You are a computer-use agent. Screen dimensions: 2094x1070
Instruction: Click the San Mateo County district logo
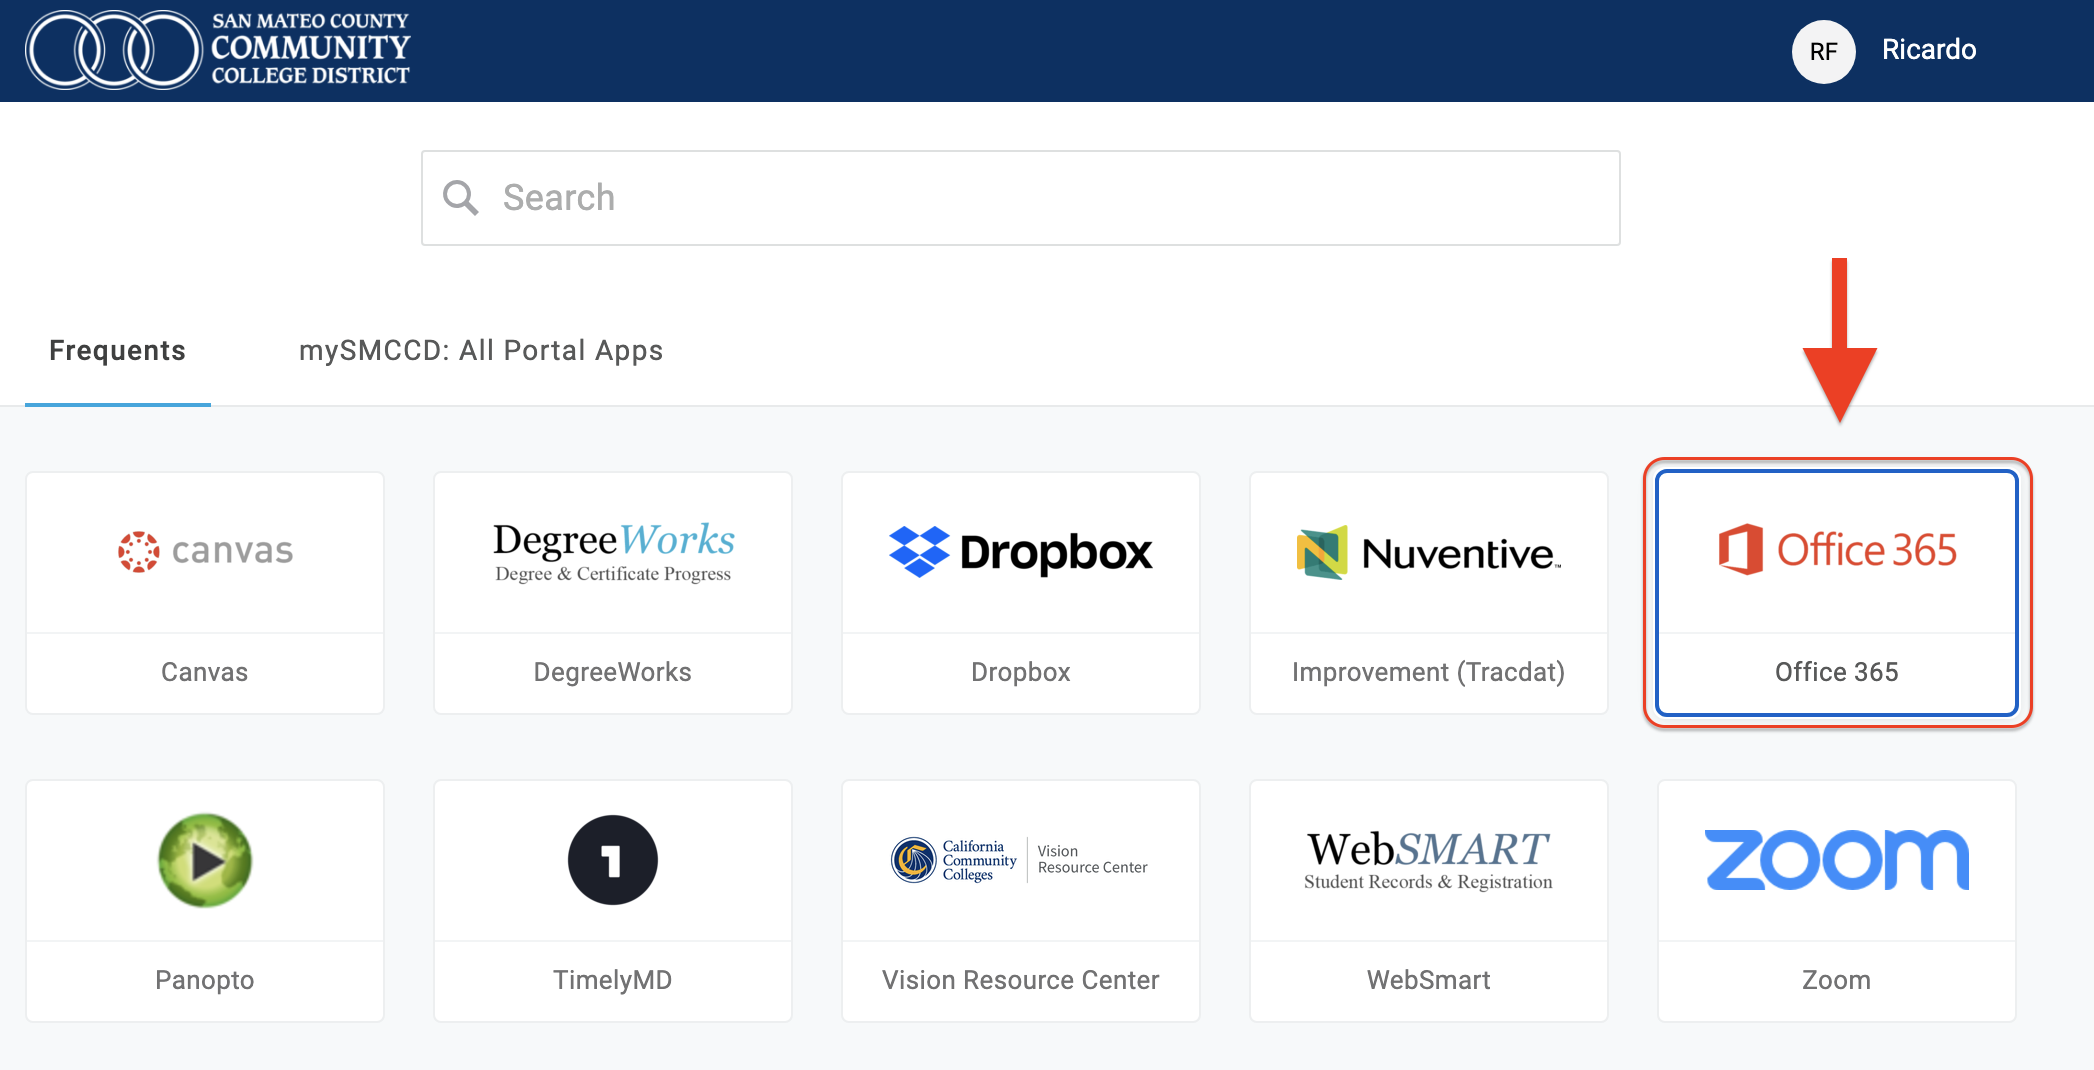[x=218, y=49]
